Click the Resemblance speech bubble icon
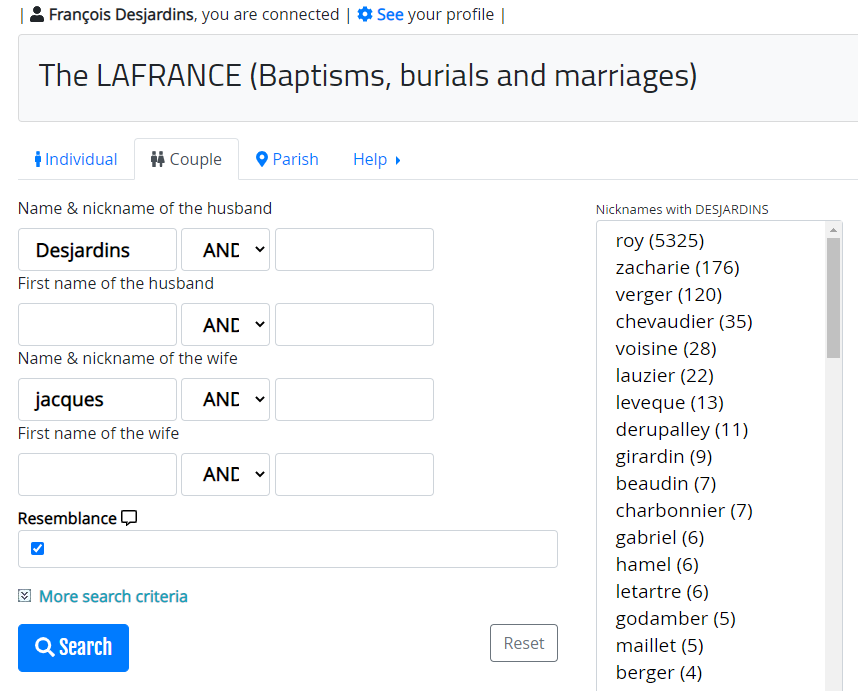Screen dimensions: 858x691 [x=129, y=518]
